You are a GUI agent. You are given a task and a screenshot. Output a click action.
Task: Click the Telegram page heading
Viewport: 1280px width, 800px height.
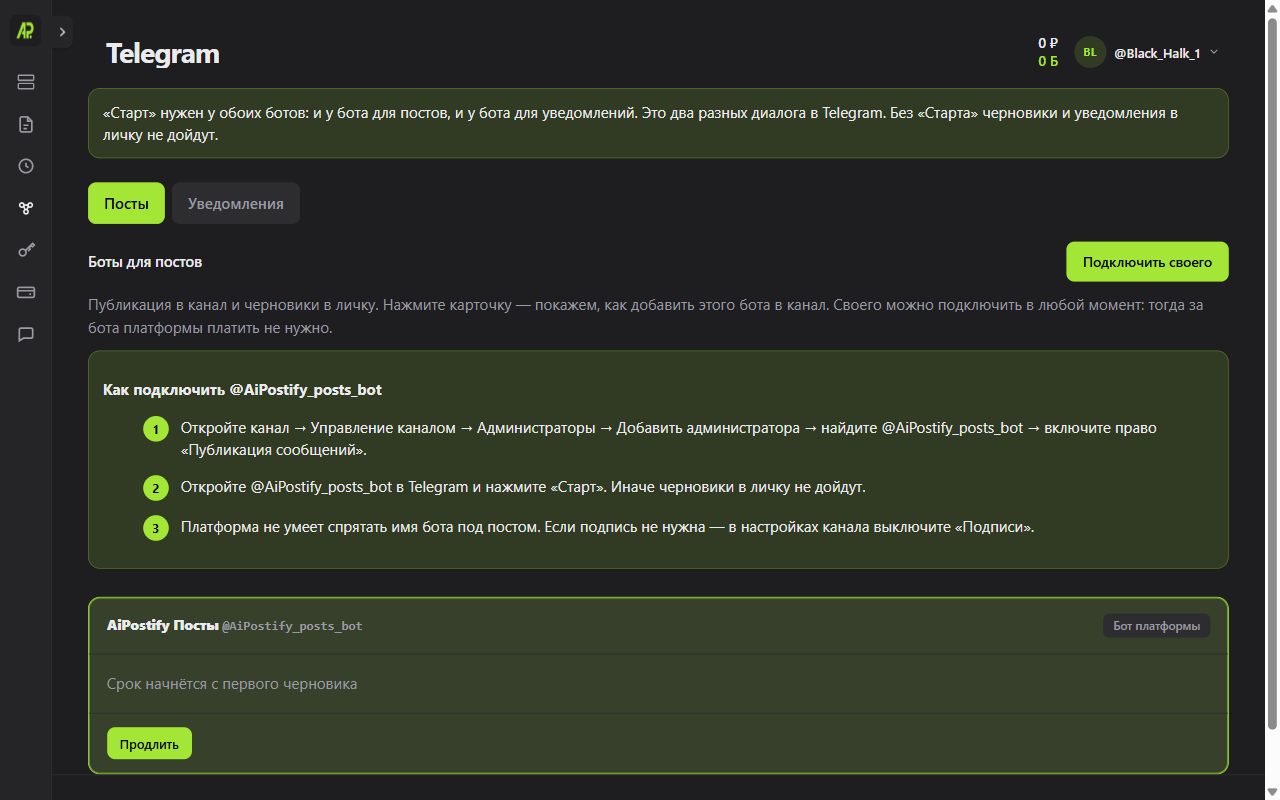tap(163, 53)
